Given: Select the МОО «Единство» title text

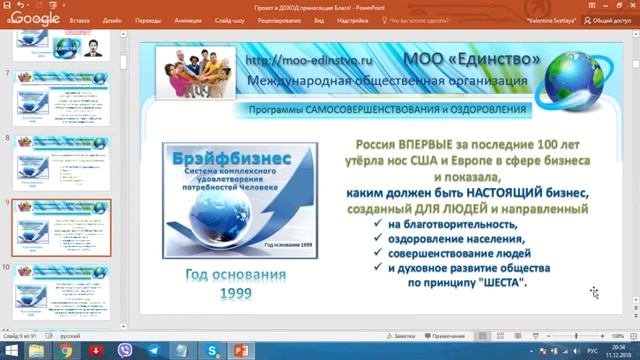Looking at the screenshot, I should pyautogui.click(x=471, y=59).
